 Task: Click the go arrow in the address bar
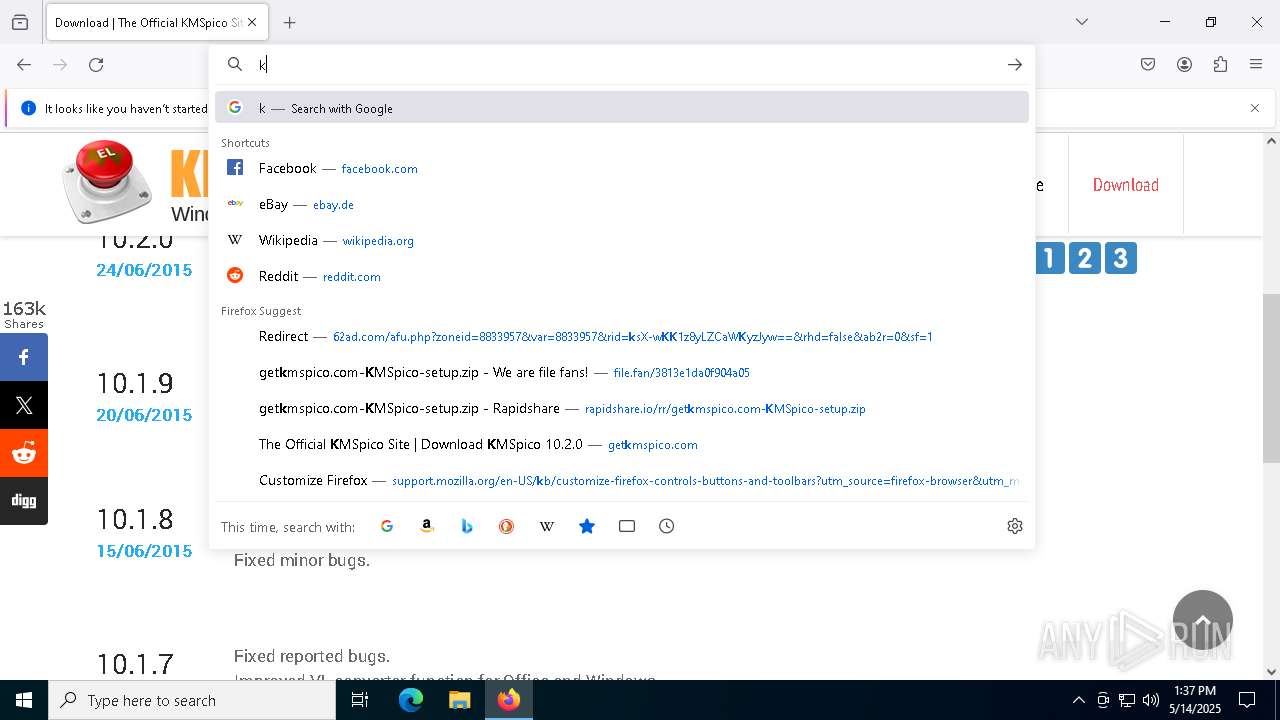(x=1014, y=64)
